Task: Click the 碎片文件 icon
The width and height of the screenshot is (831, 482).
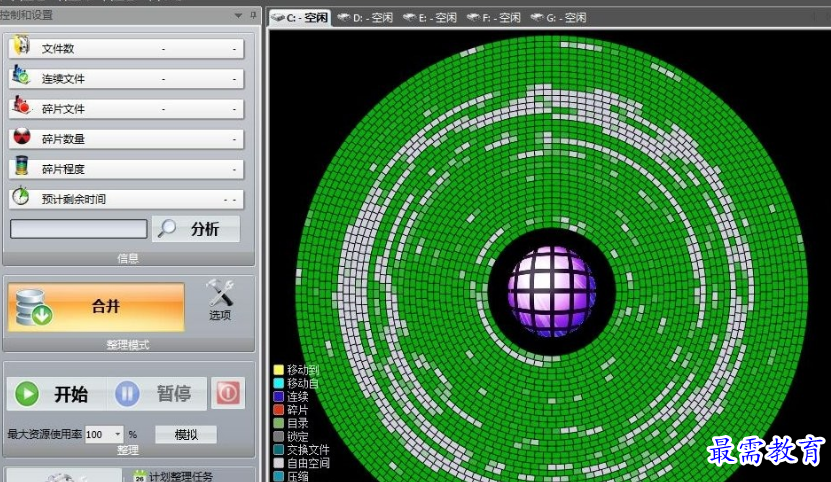Action: click(21, 105)
